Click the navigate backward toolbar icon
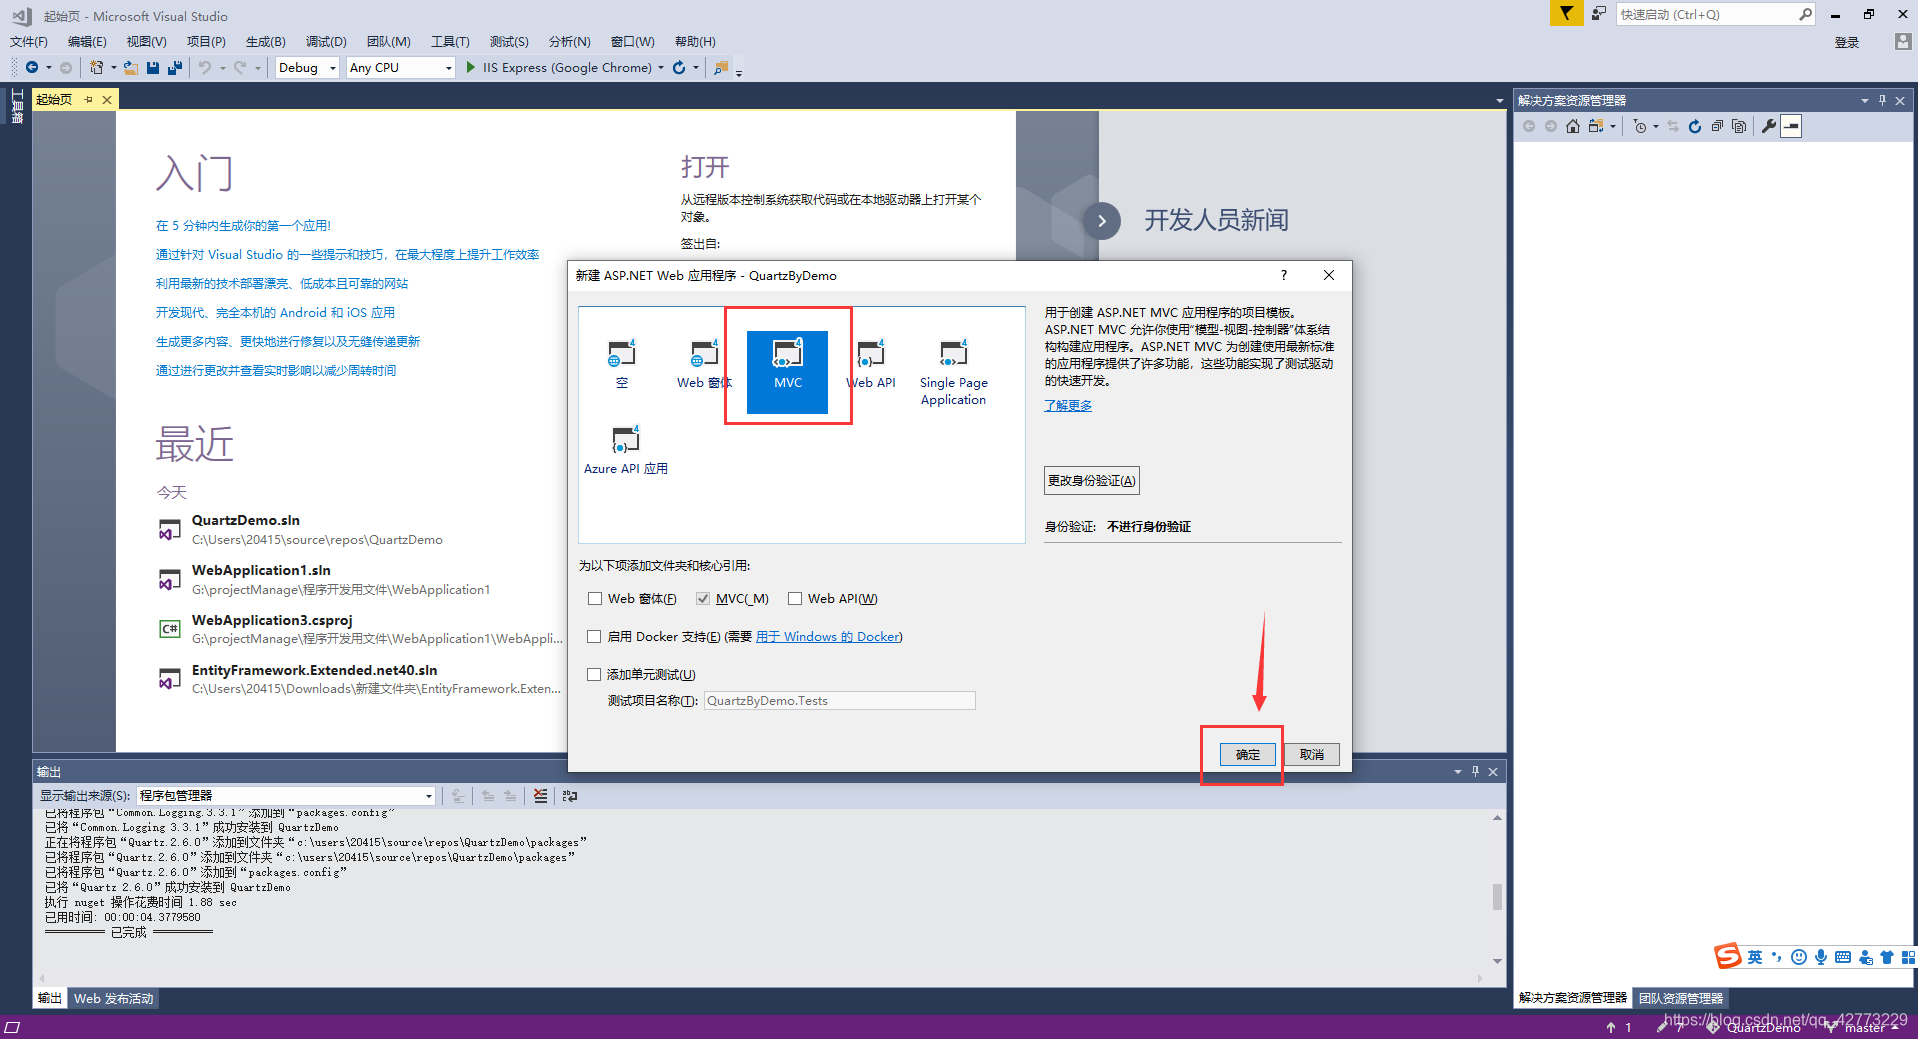Image resolution: width=1918 pixels, height=1039 pixels. pyautogui.click(x=32, y=67)
